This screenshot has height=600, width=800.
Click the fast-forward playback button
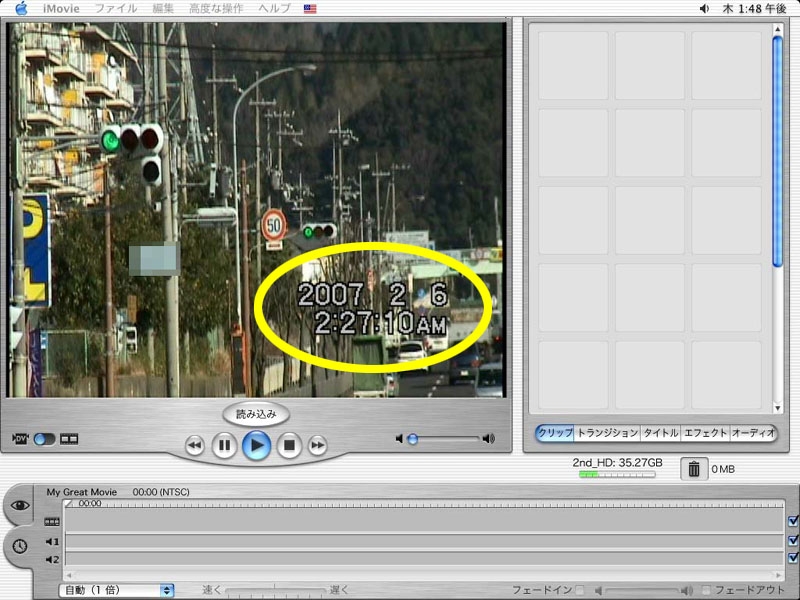[317, 445]
